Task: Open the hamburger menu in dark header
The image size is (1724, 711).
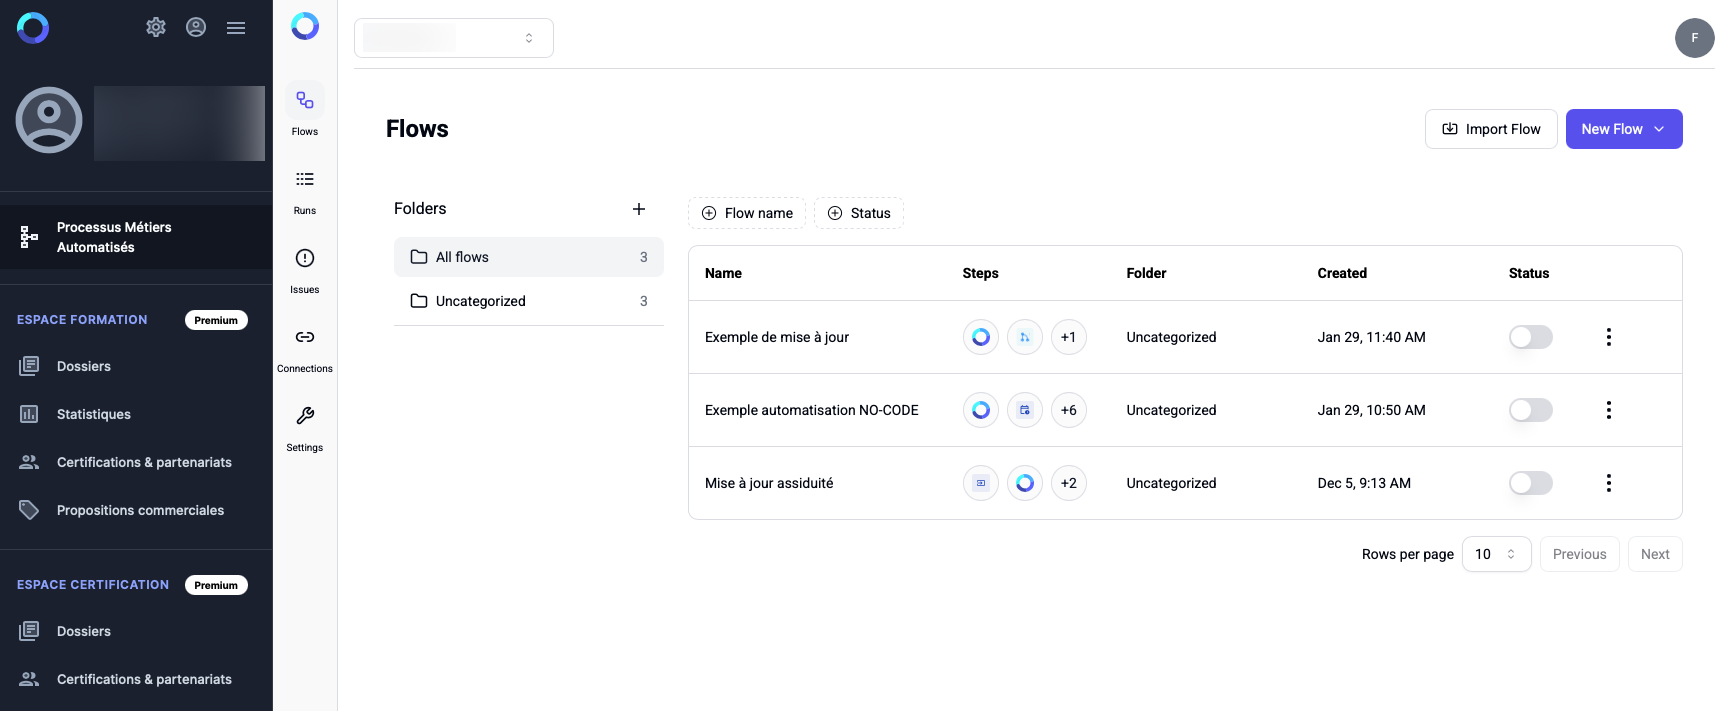Action: 236,28
